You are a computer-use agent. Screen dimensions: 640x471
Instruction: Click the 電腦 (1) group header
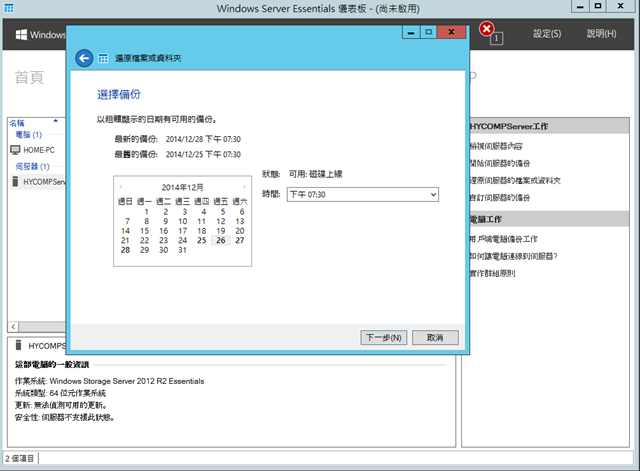coord(29,135)
